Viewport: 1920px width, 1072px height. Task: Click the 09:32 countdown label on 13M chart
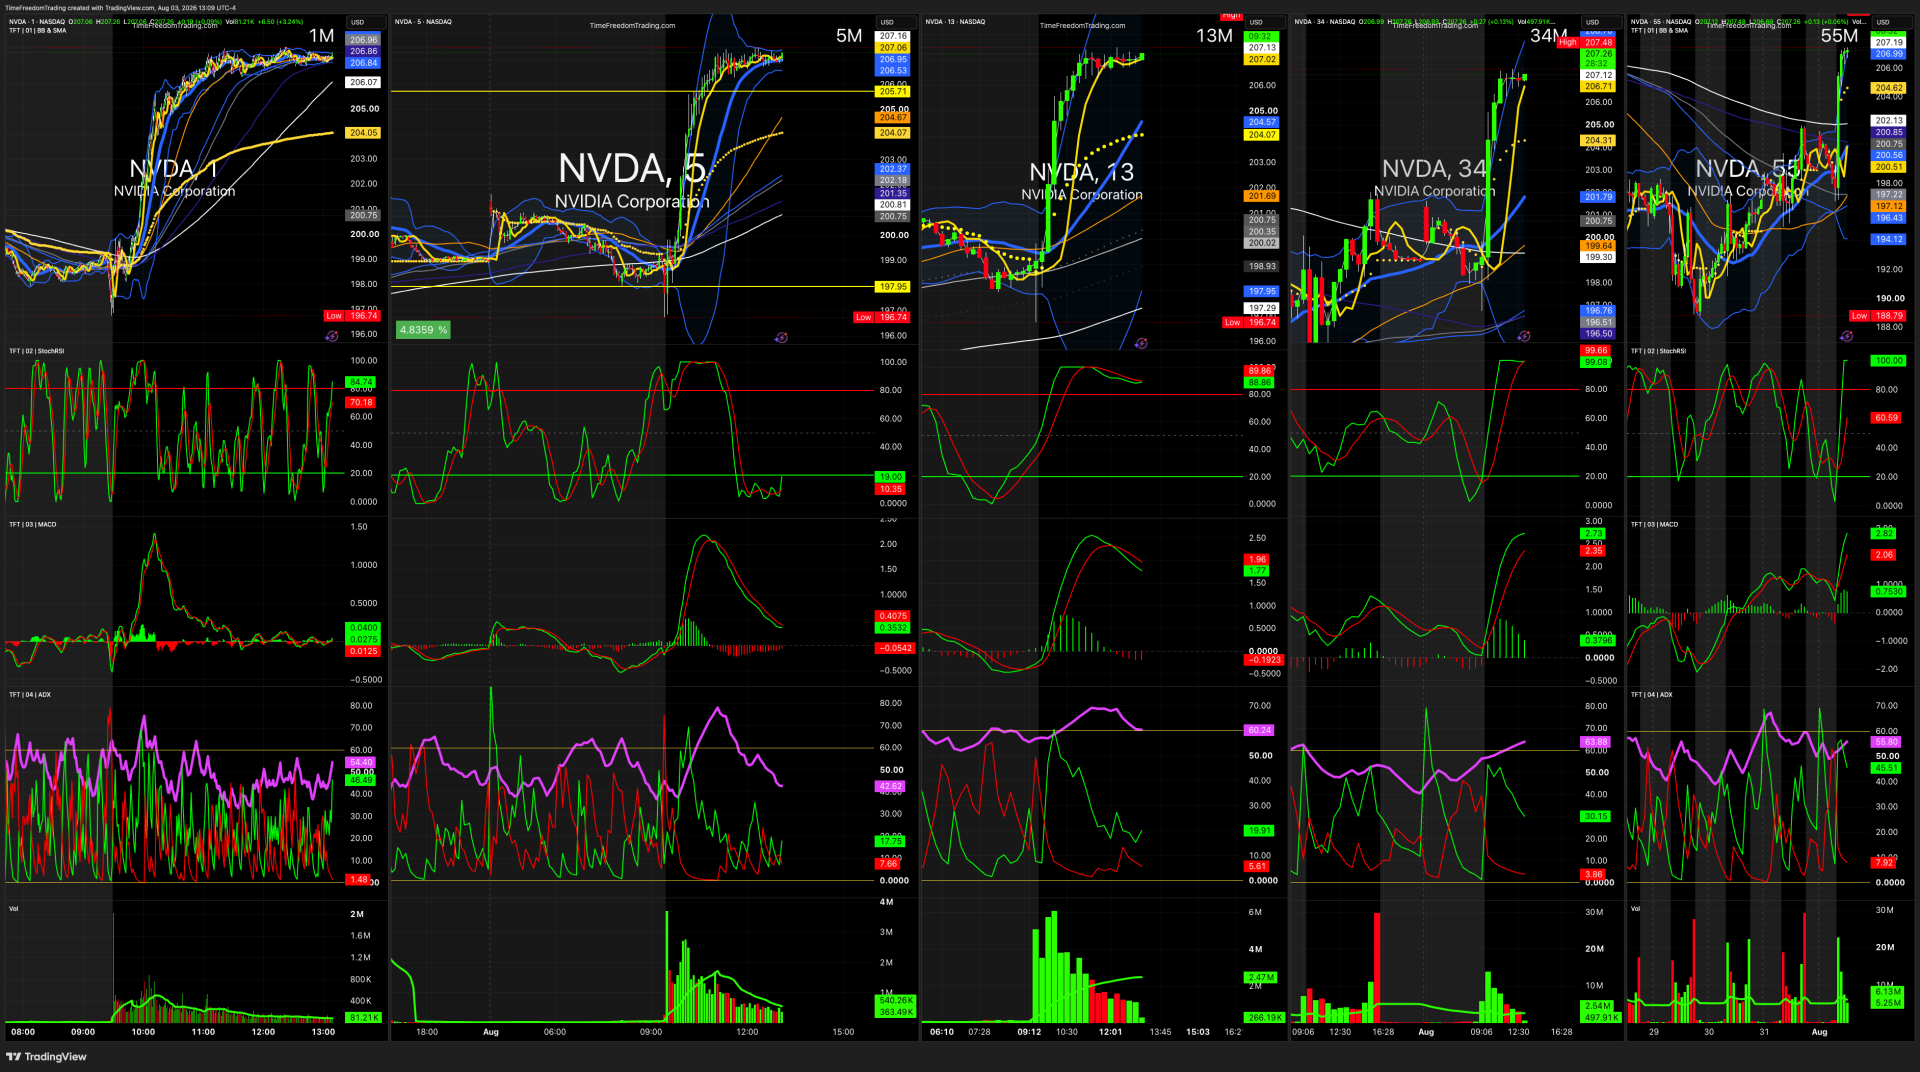pyautogui.click(x=1261, y=37)
